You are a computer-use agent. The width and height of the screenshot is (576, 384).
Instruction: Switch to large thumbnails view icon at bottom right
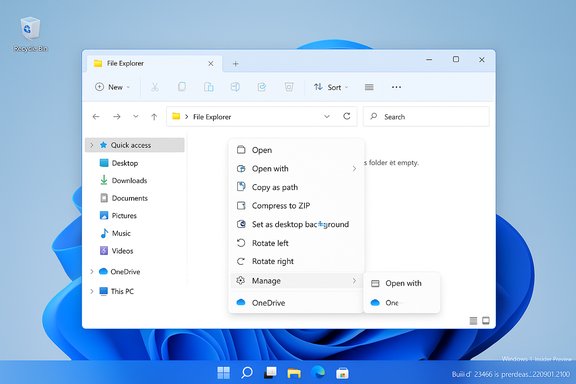coord(486,321)
